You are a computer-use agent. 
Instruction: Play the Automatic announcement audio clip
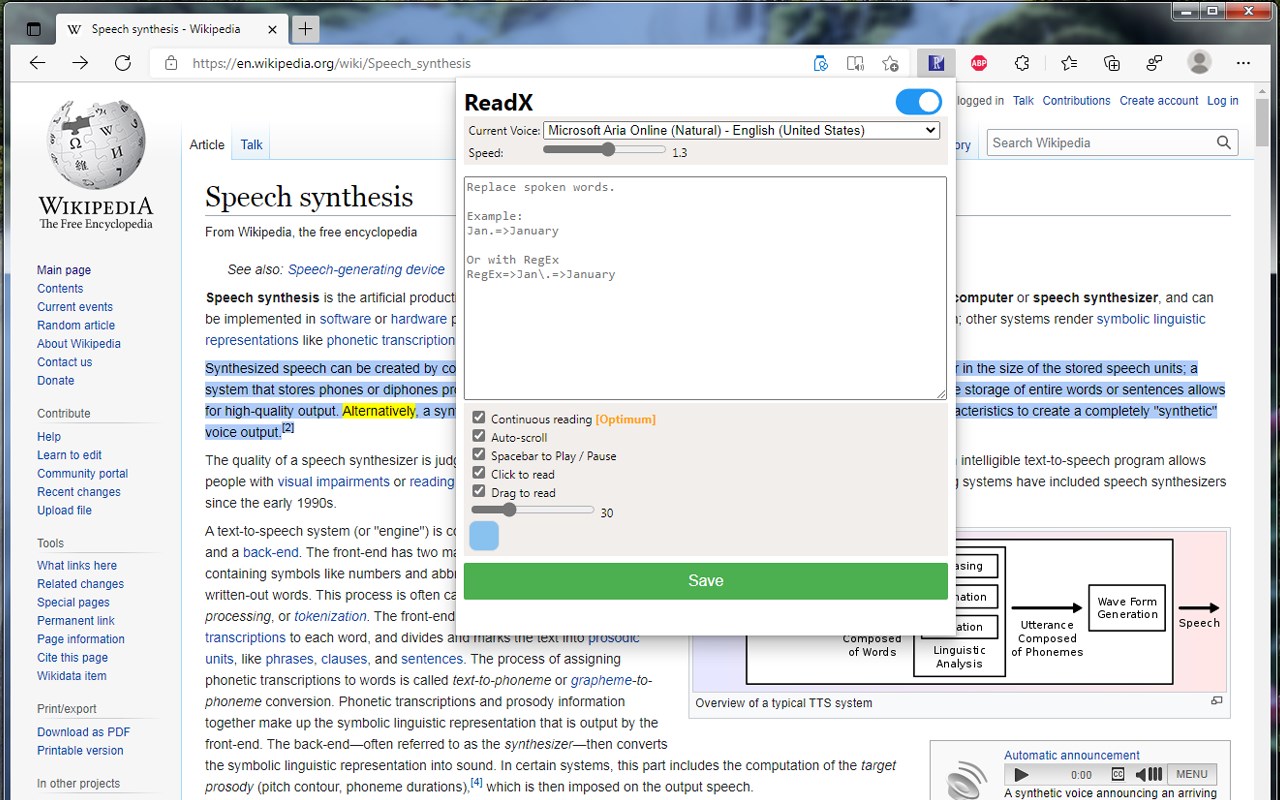pos(1021,774)
